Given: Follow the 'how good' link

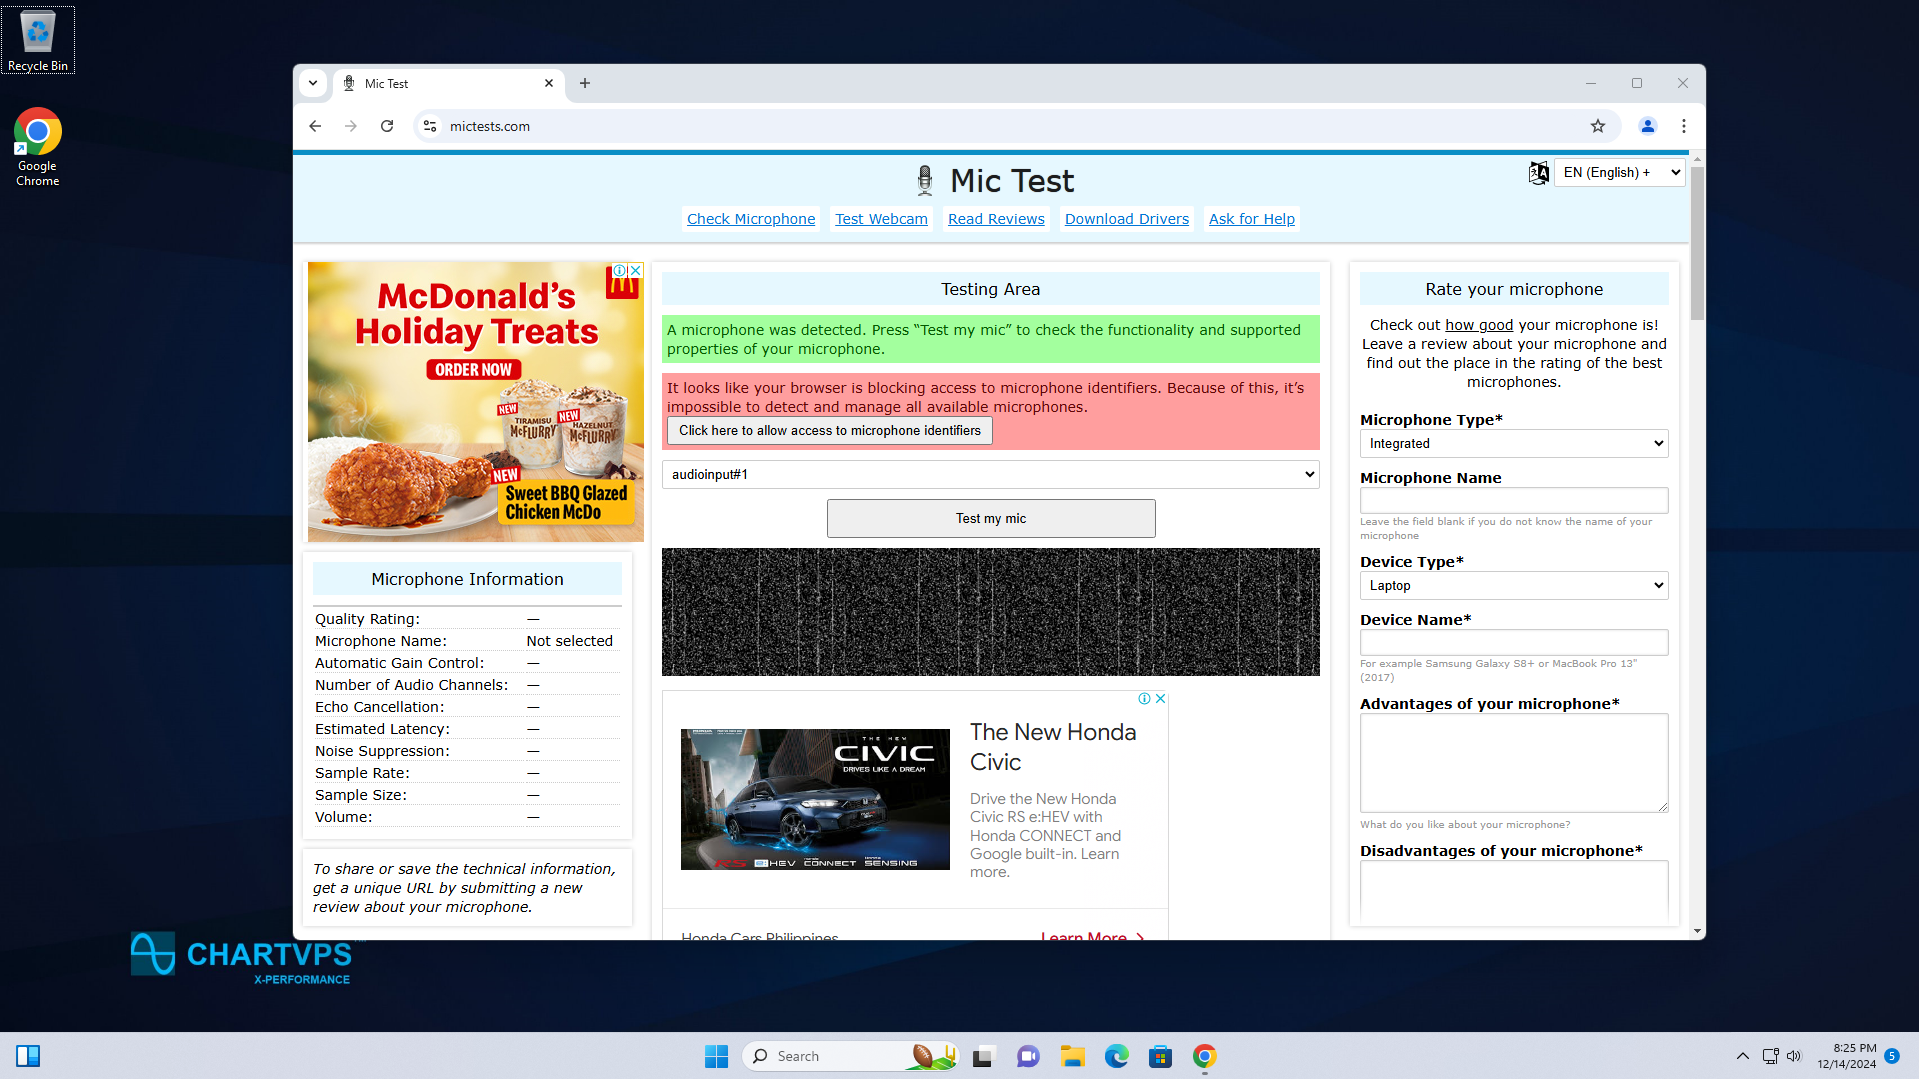Looking at the screenshot, I should point(1479,325).
